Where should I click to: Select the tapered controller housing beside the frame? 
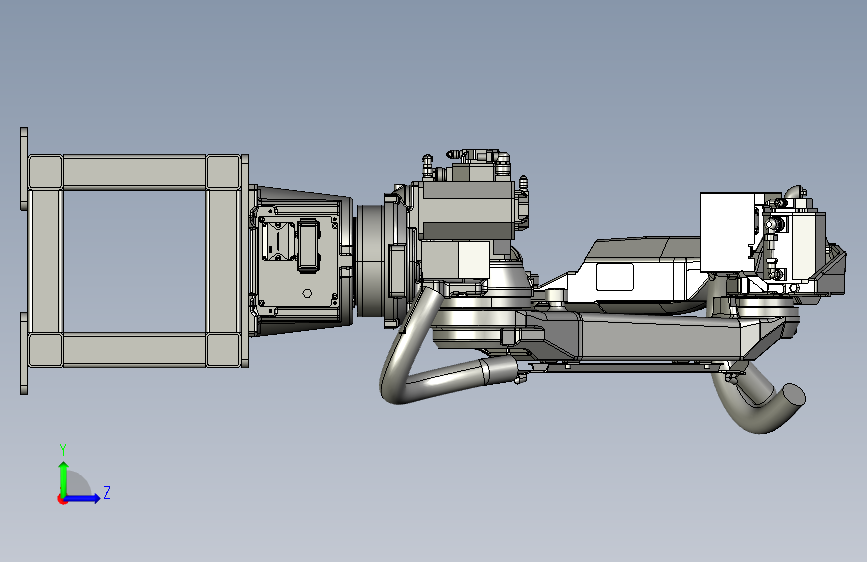(301, 260)
